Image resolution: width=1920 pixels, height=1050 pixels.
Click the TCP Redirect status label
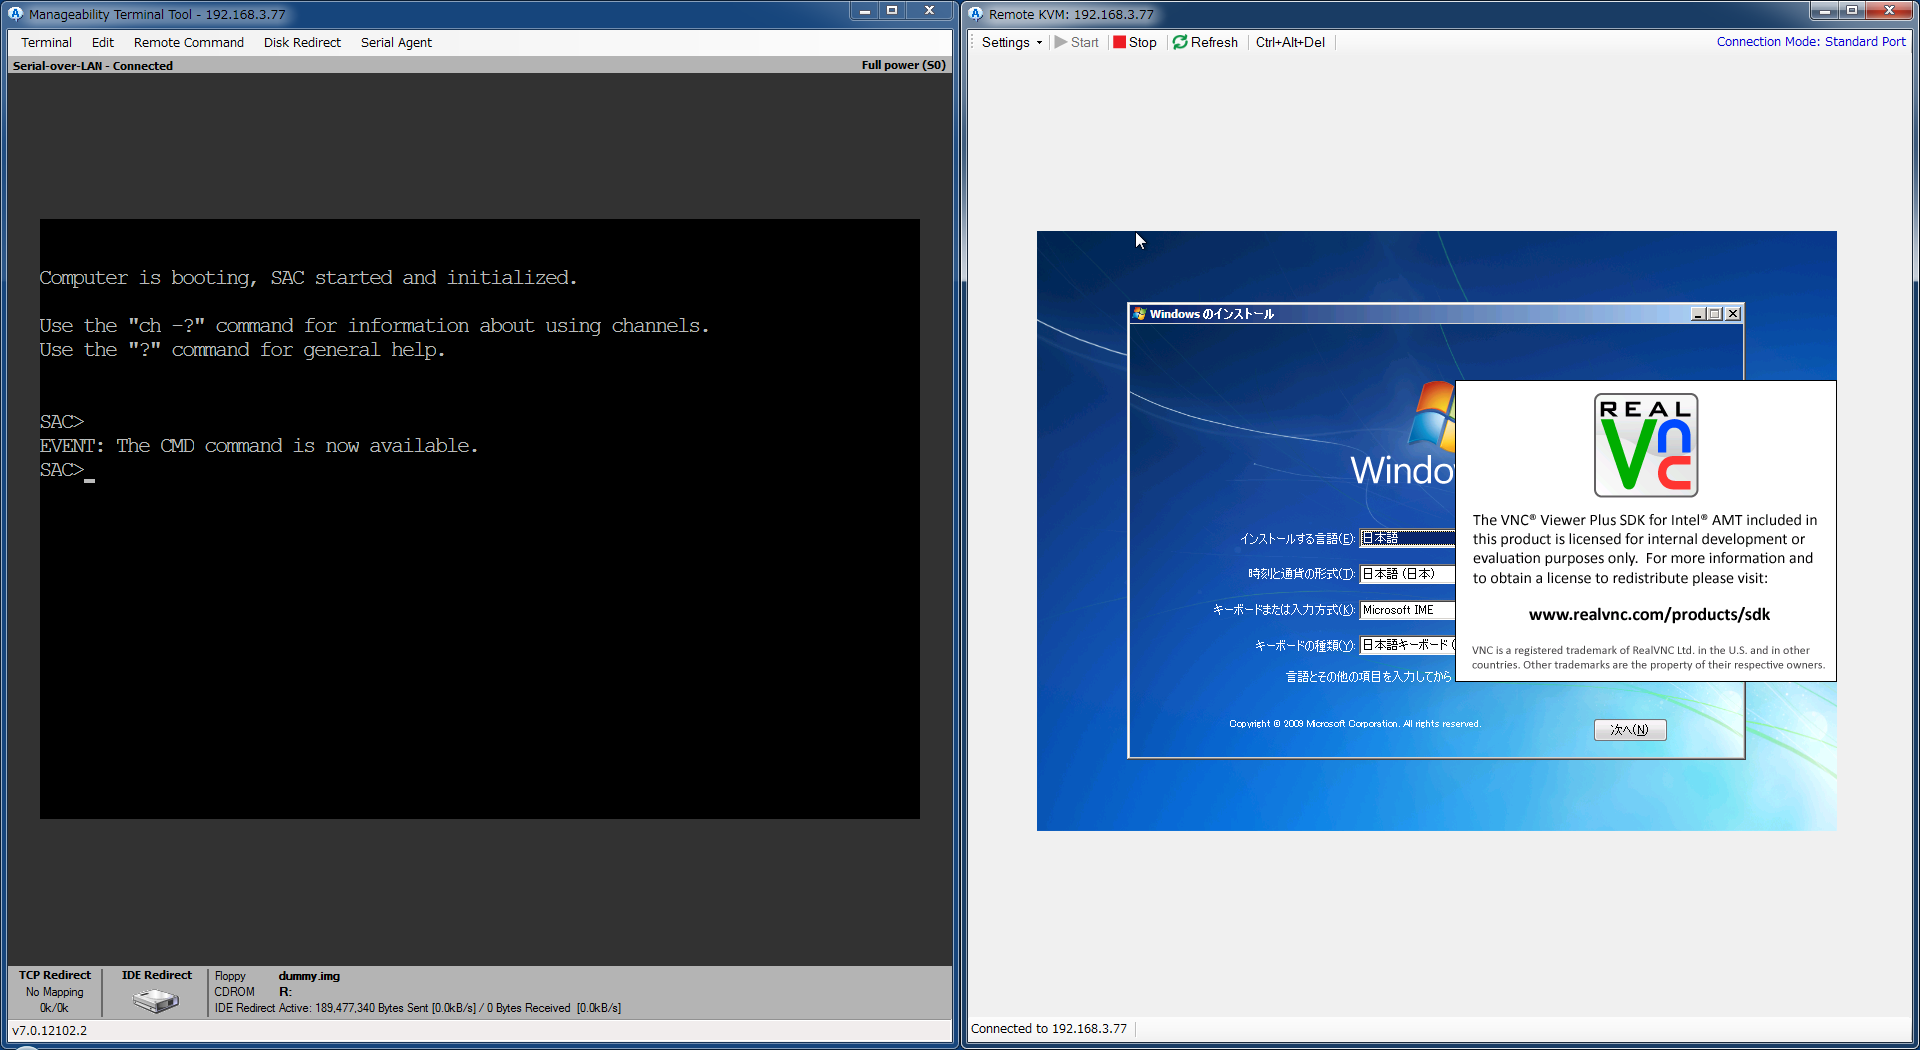(55, 975)
